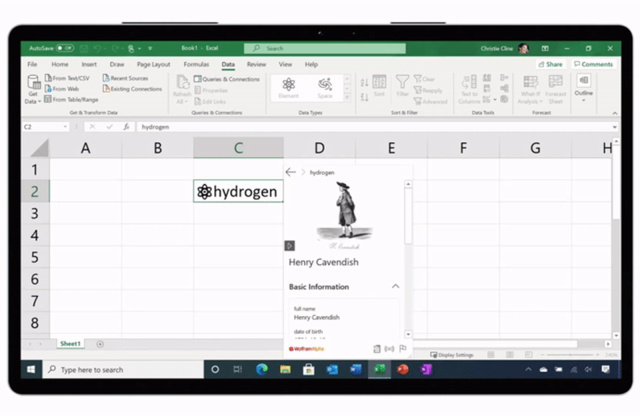The width and height of the screenshot is (640, 416).
Task: Open Queries & Connections pane
Action: [226, 78]
